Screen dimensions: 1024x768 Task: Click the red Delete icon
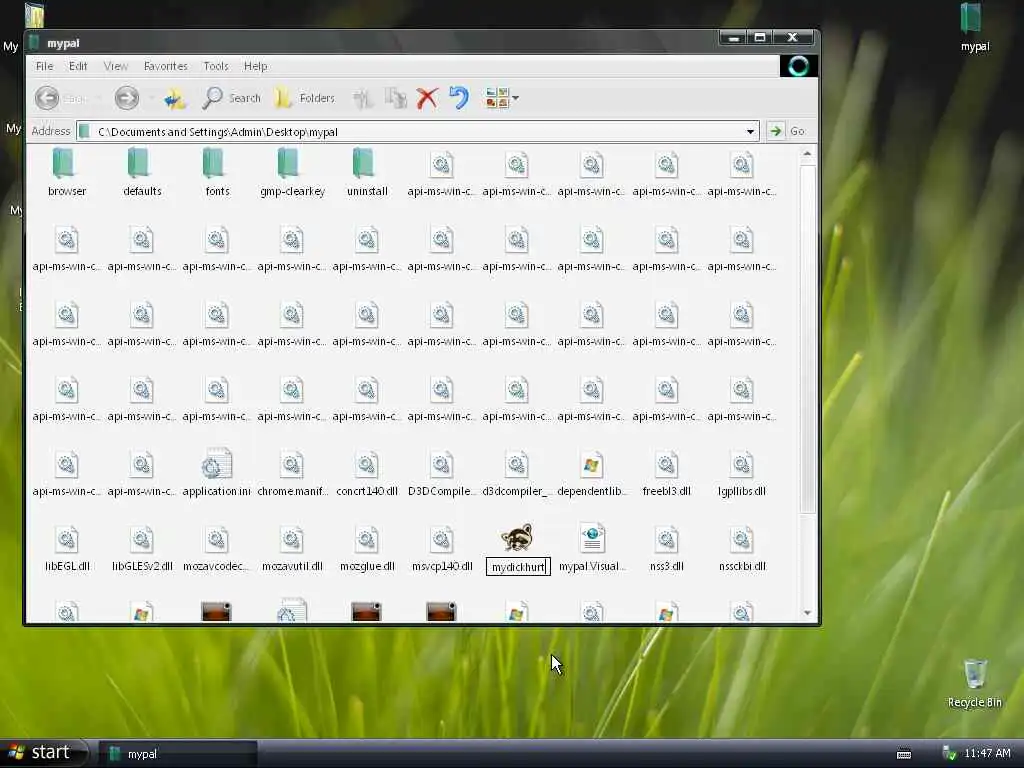427,99
